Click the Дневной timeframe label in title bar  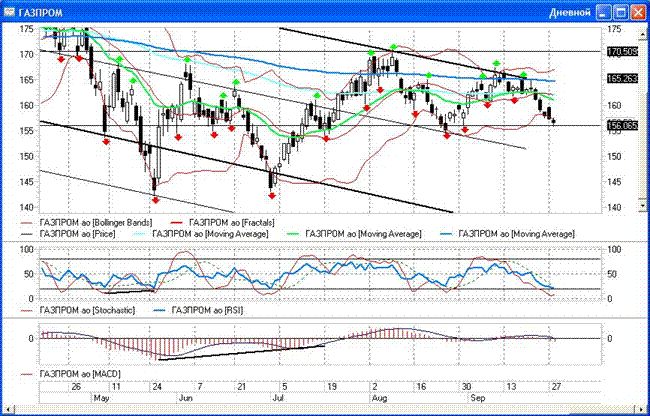coord(569,13)
